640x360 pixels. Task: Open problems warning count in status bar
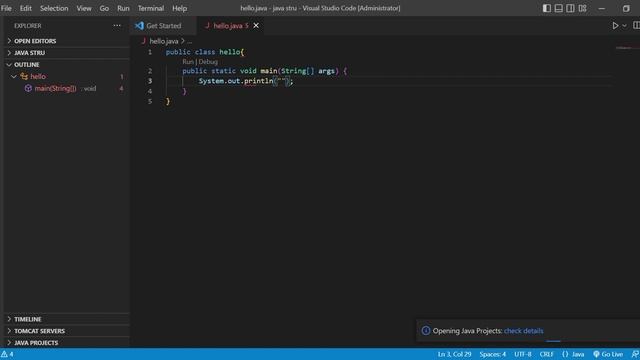[7, 354]
